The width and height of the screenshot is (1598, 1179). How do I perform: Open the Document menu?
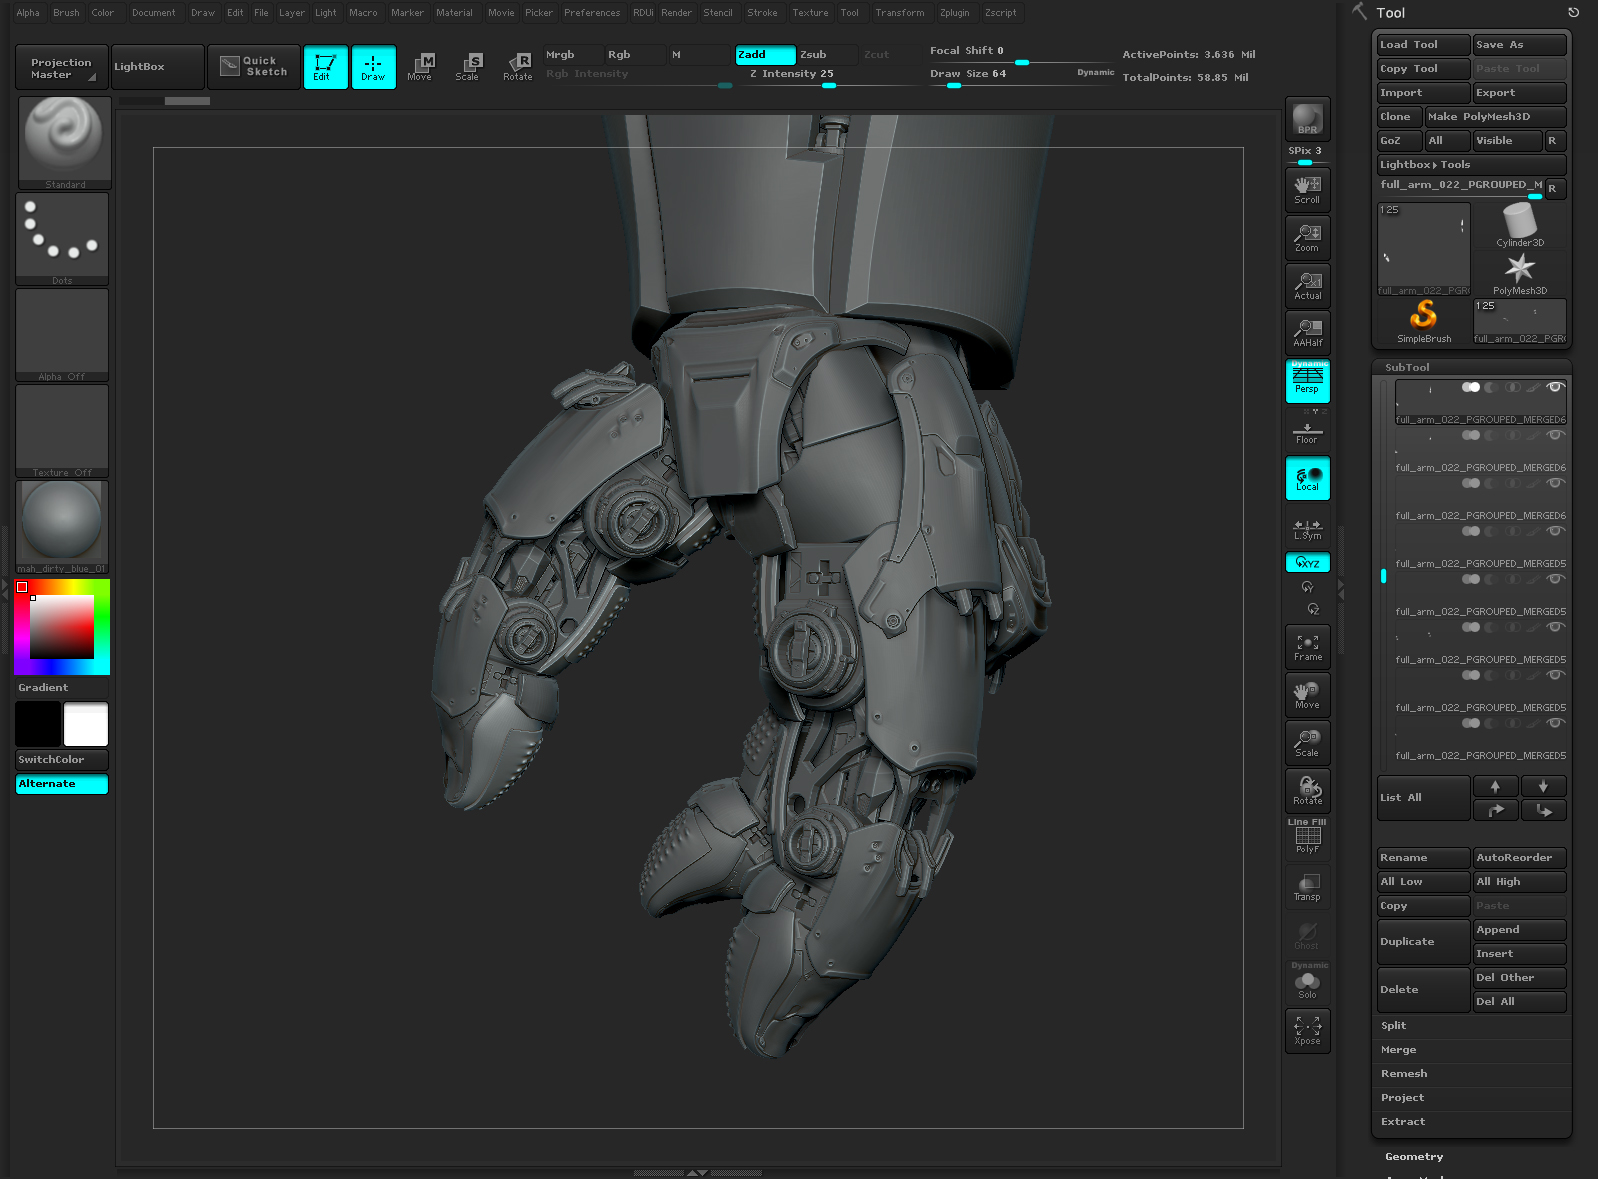point(153,13)
